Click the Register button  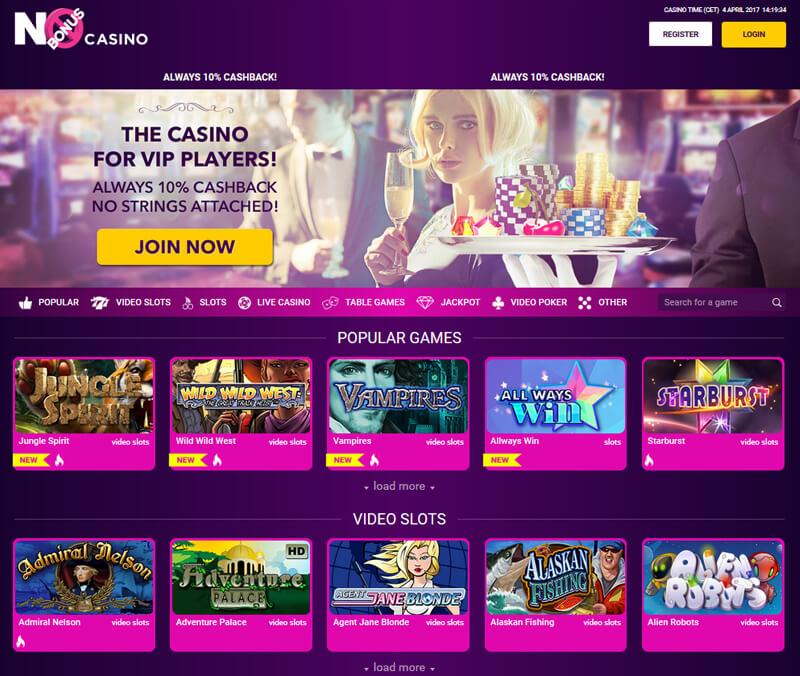pyautogui.click(x=680, y=34)
